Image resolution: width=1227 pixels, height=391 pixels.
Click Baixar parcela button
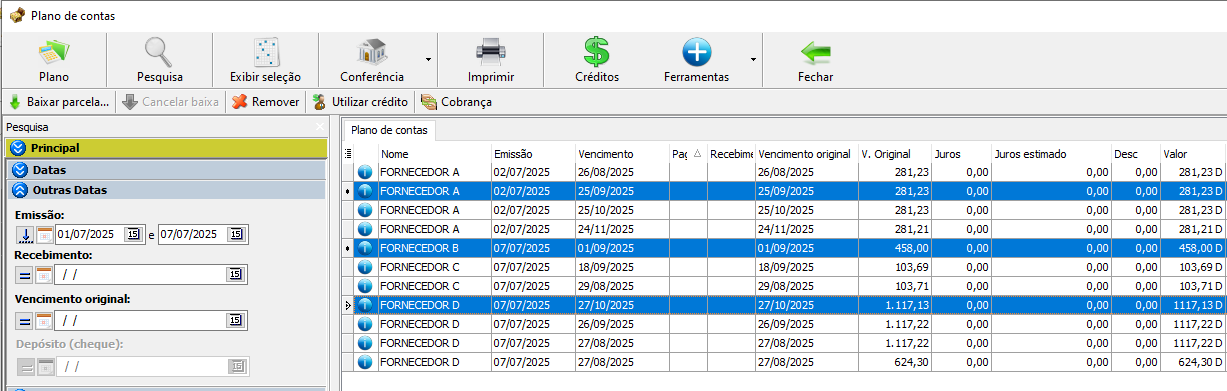pyautogui.click(x=59, y=102)
